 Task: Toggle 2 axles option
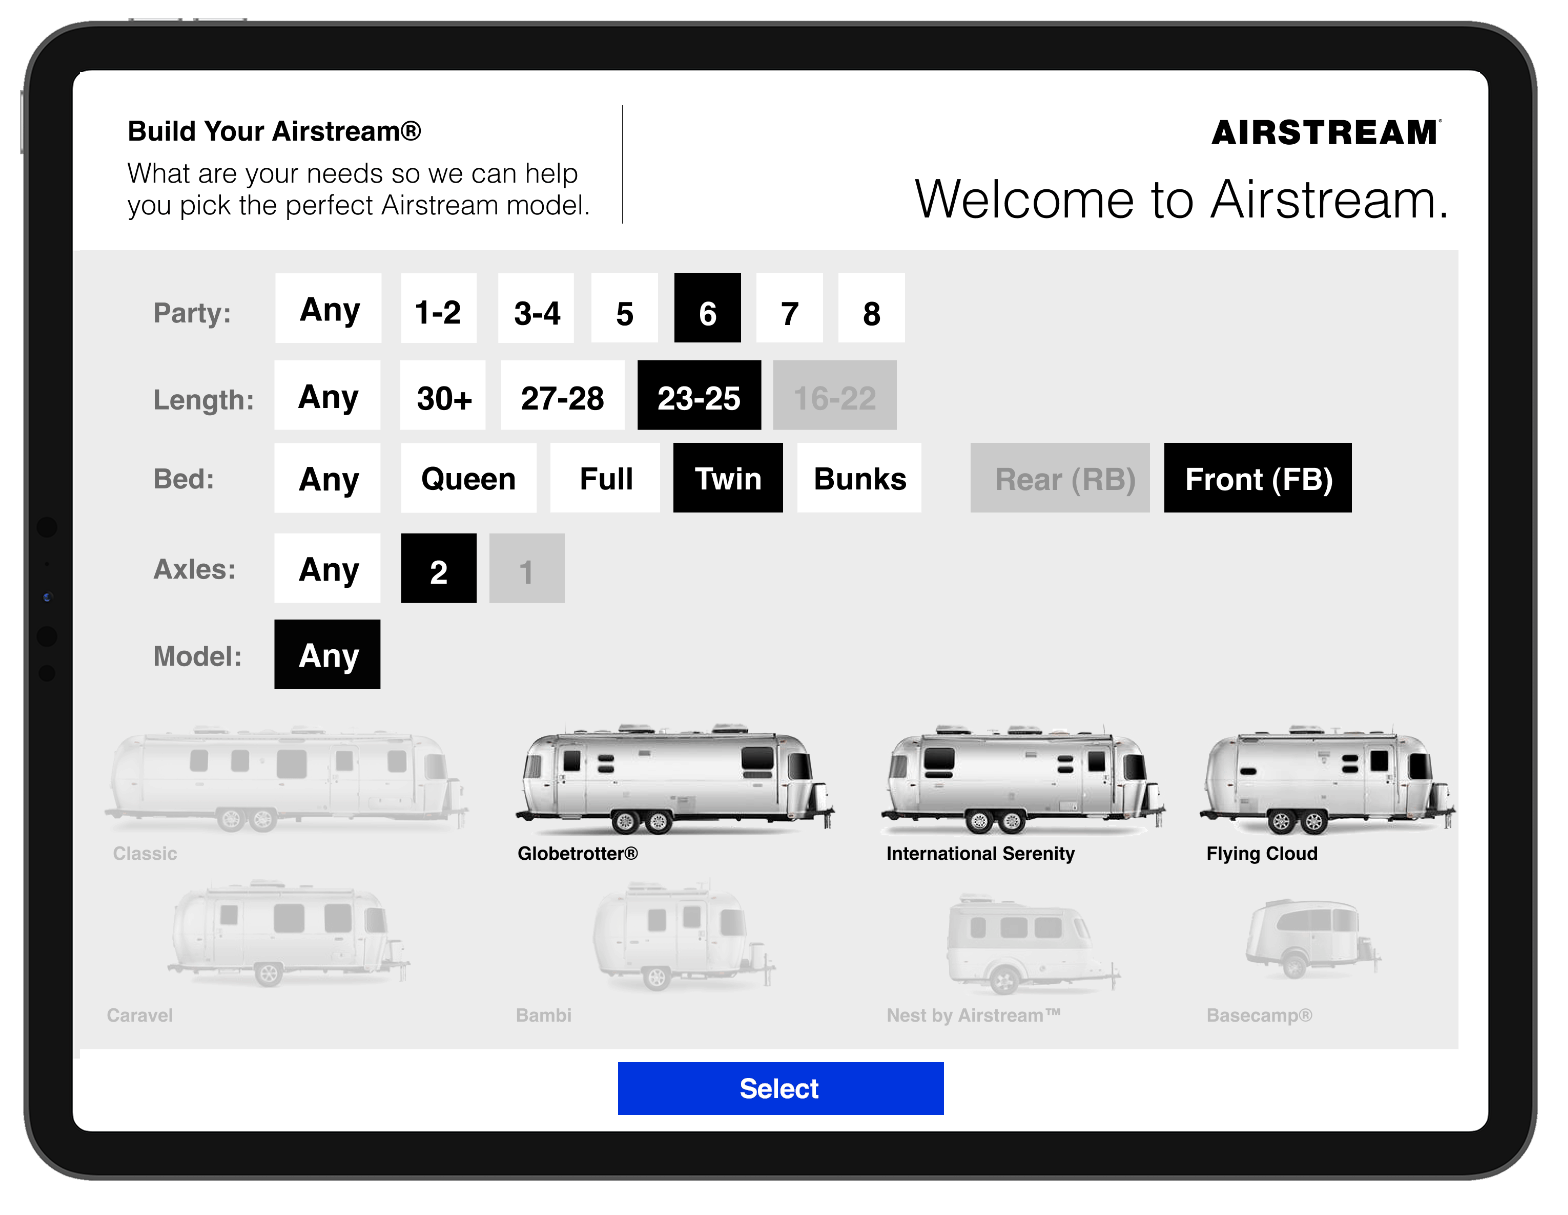tap(438, 568)
